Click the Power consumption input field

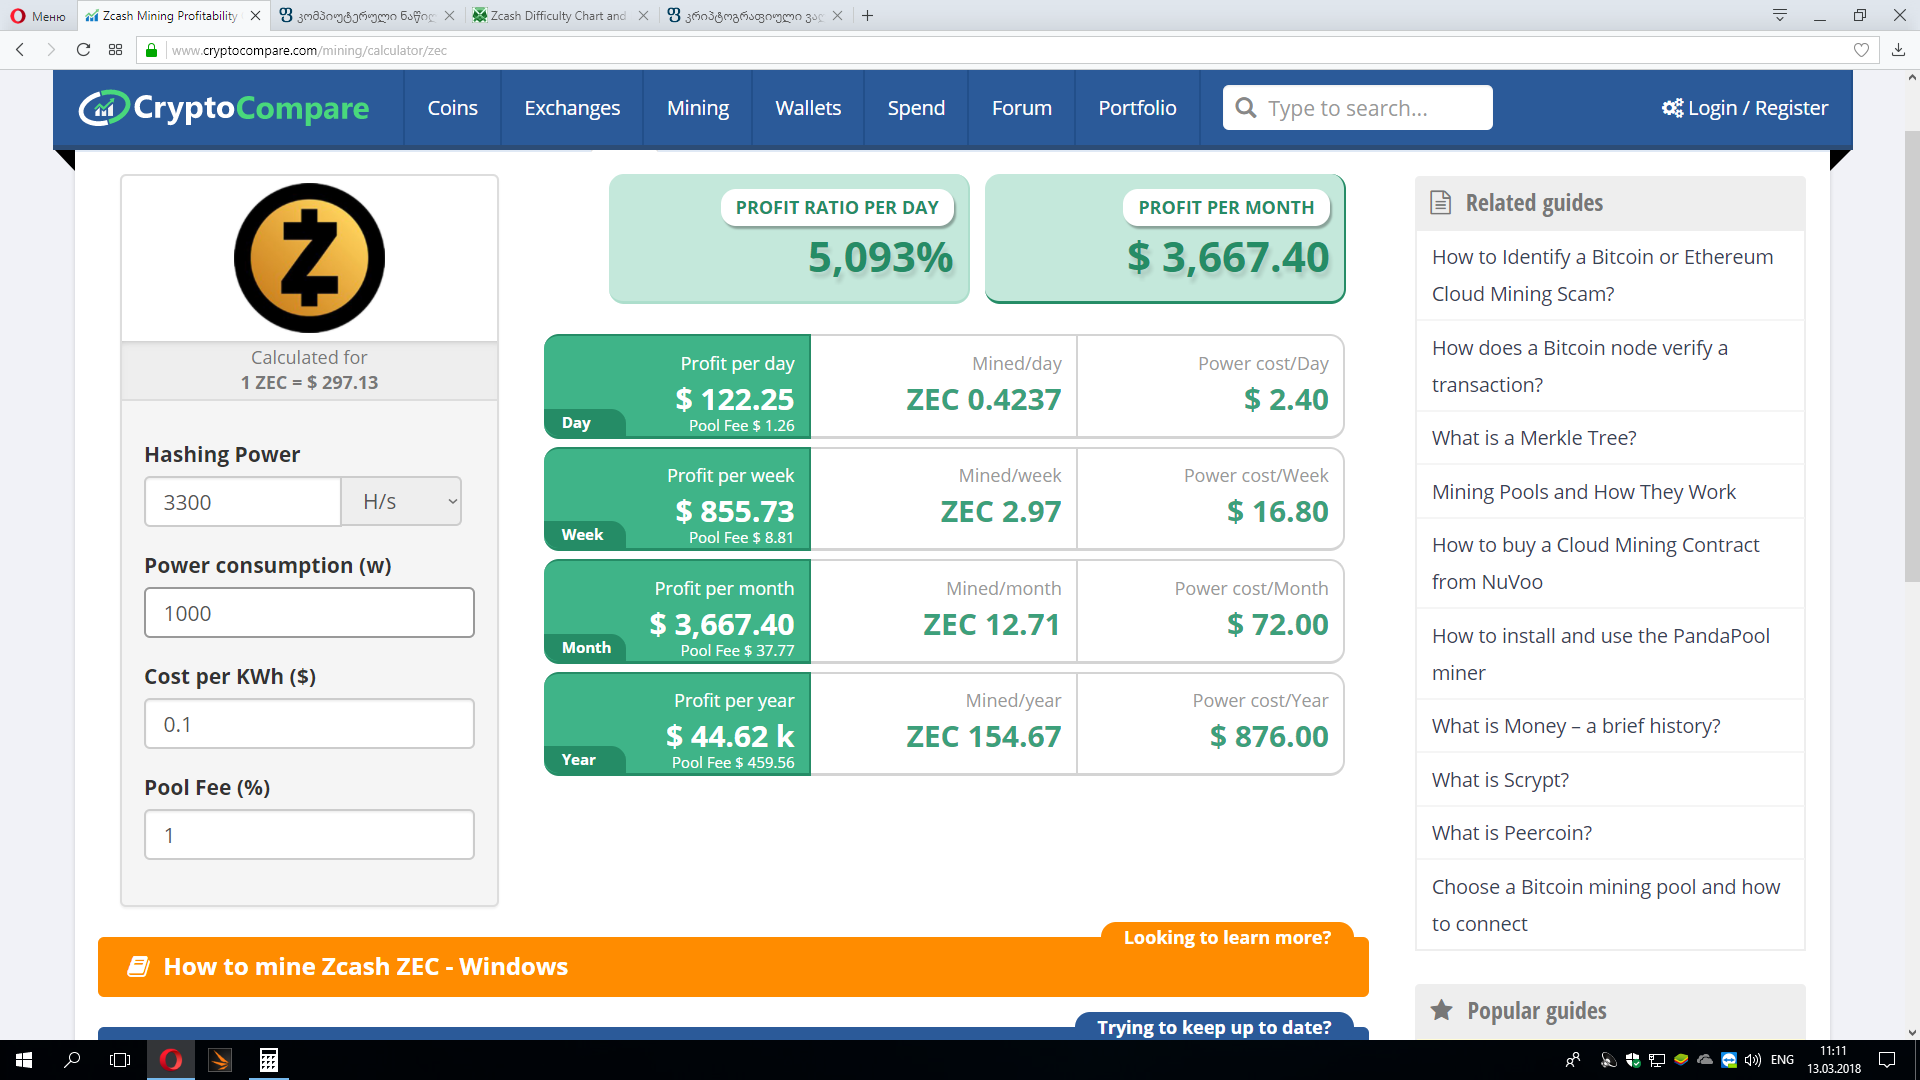(309, 613)
